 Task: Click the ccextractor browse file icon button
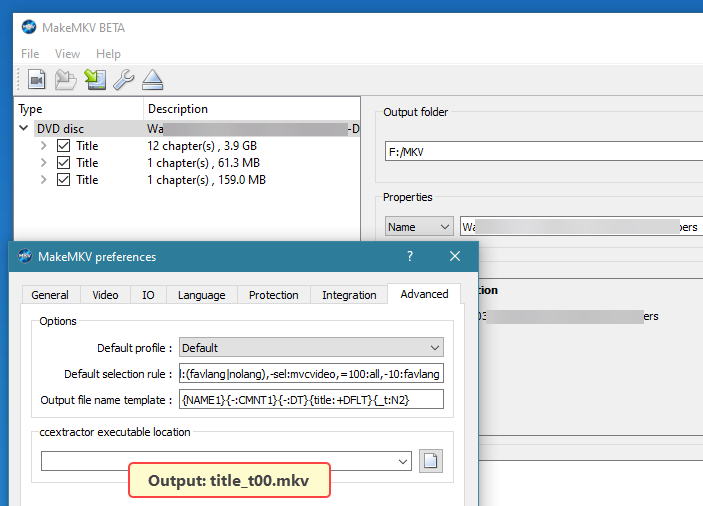click(431, 461)
